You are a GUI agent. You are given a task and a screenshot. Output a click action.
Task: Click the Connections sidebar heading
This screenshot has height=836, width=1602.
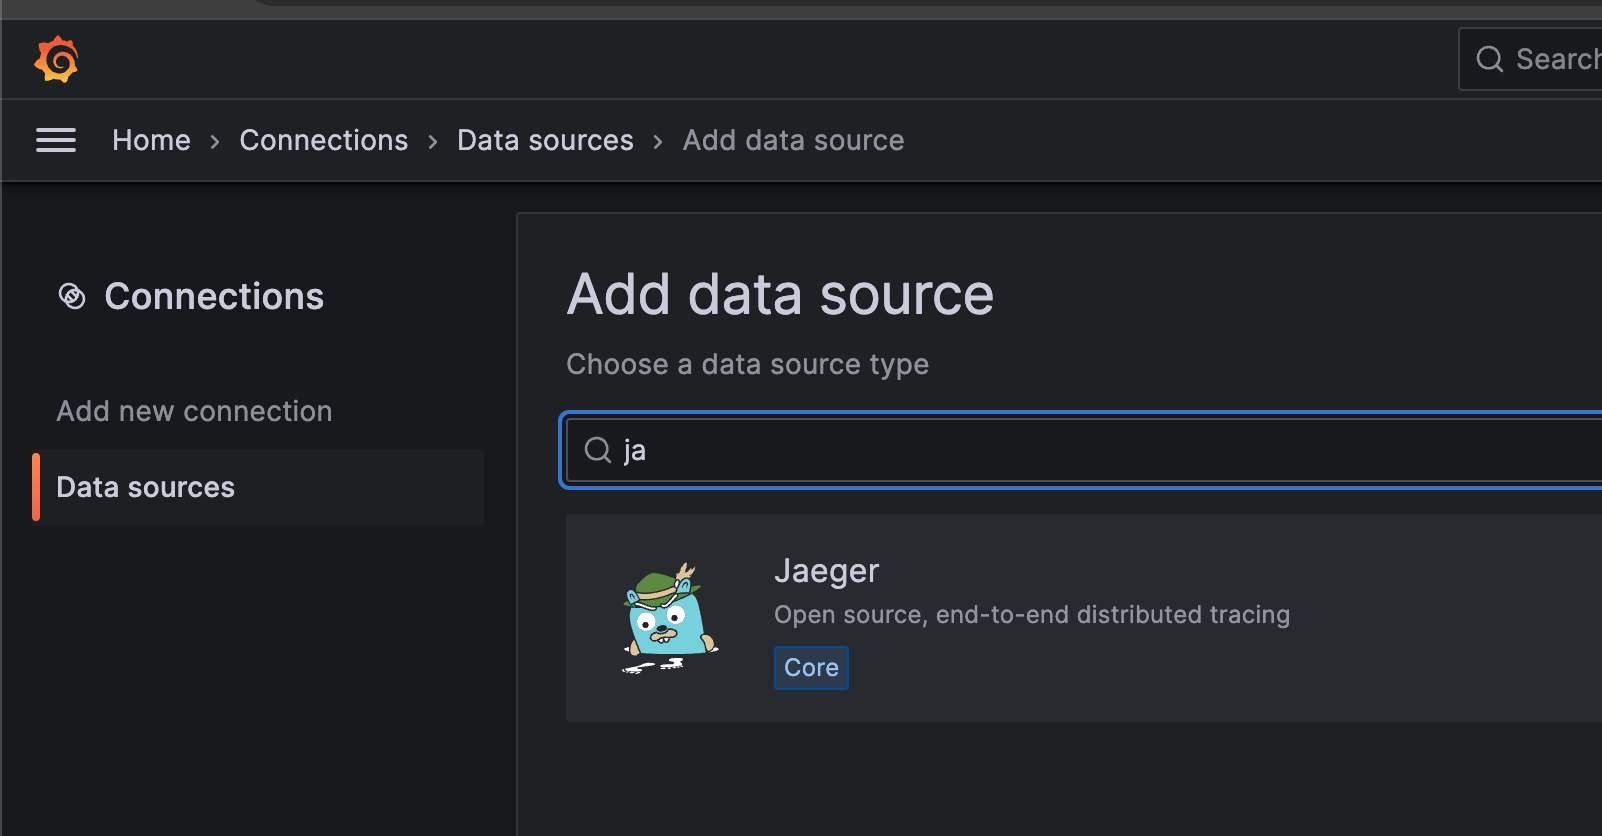[214, 297]
